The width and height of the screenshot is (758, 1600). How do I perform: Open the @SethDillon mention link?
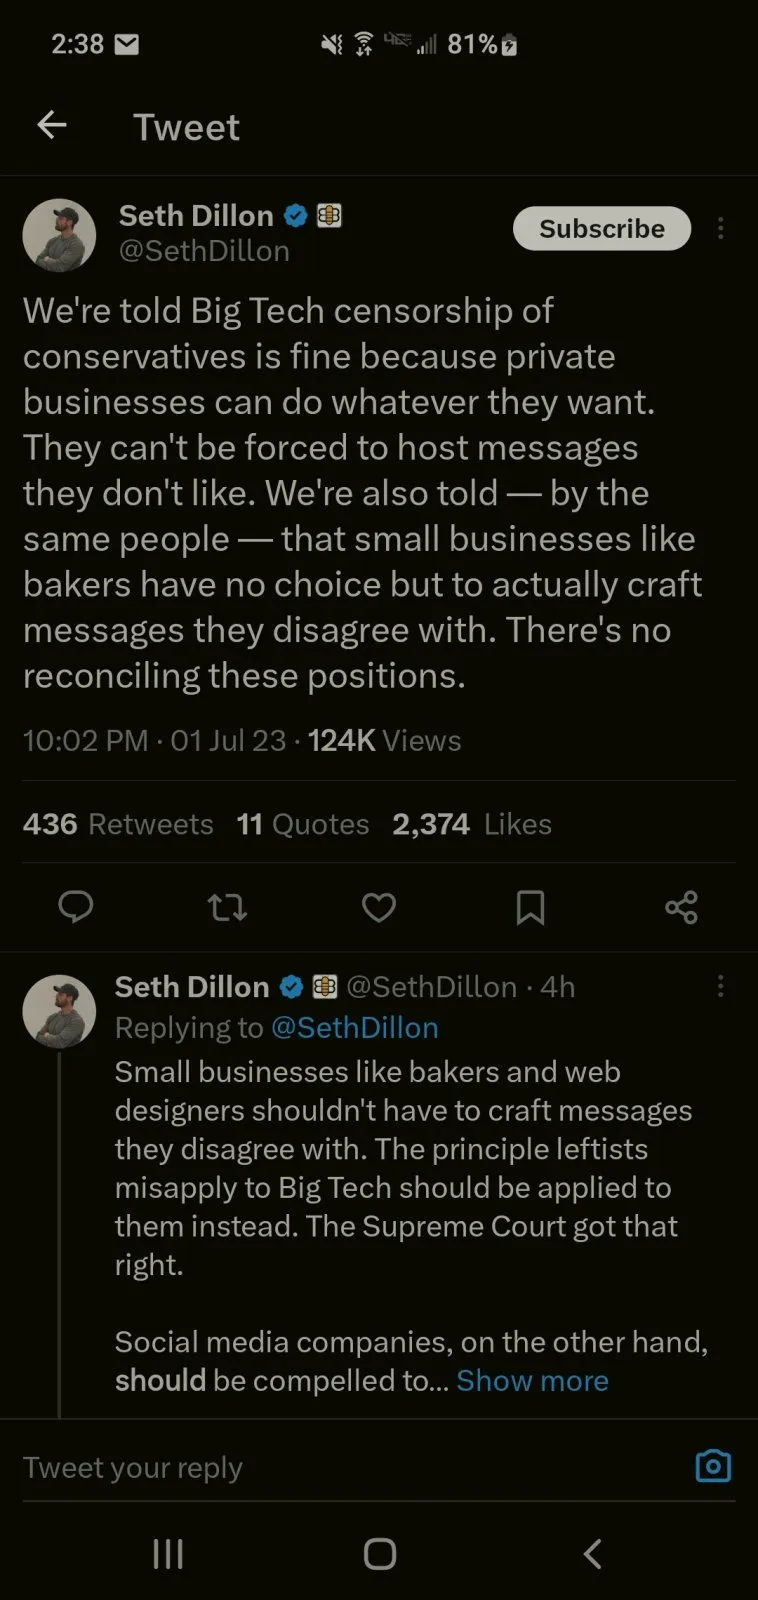pos(354,1027)
